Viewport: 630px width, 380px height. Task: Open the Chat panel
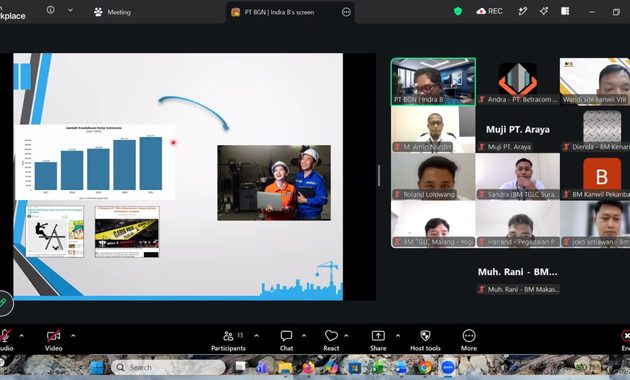tap(286, 340)
